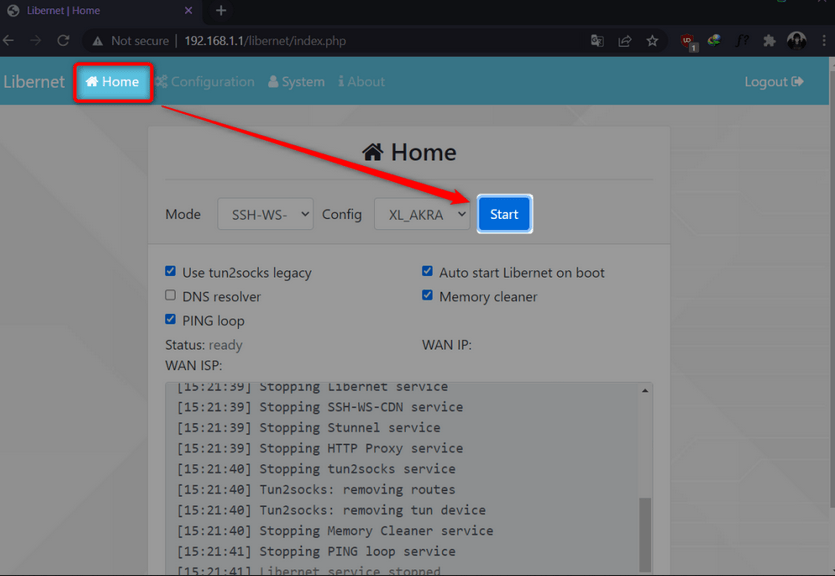835x576 pixels.
Task: Reload the page with the refresh icon
Action: (63, 40)
